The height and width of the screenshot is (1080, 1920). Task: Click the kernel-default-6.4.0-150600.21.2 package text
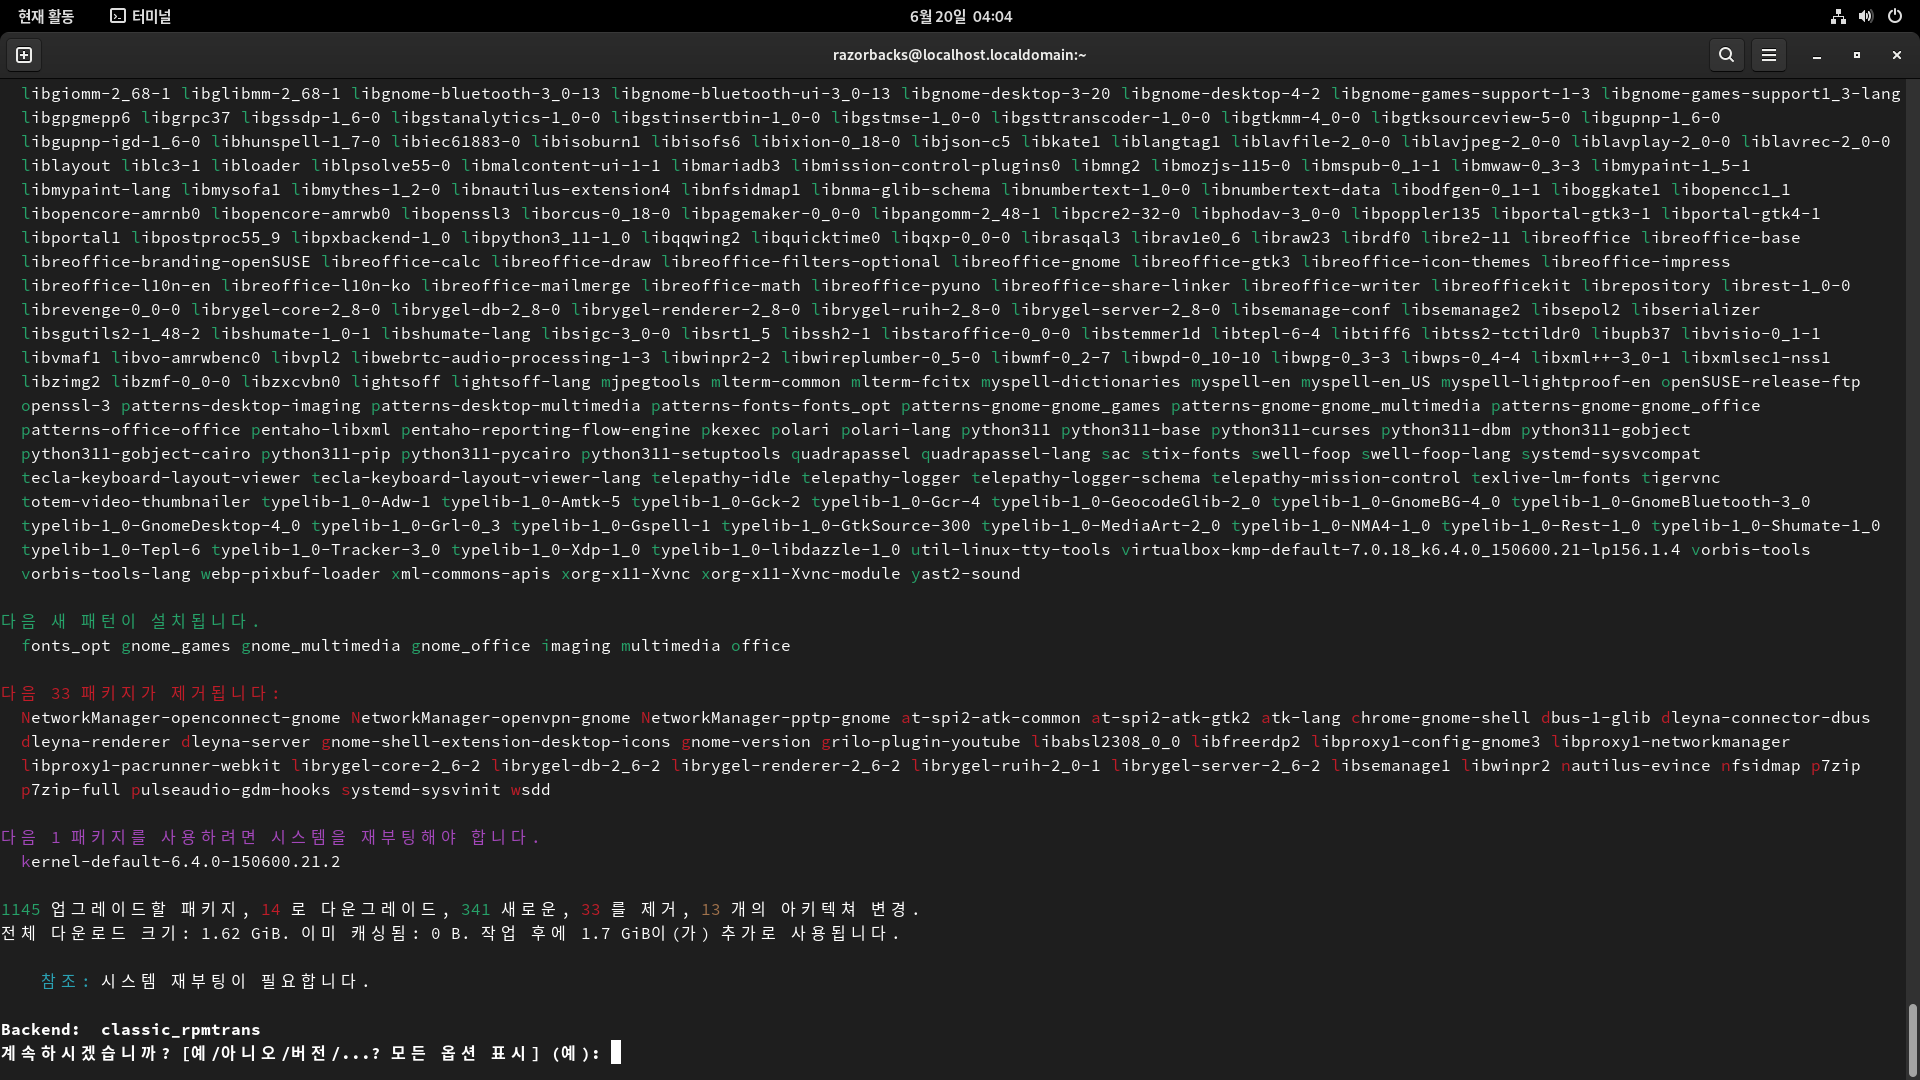(x=181, y=861)
